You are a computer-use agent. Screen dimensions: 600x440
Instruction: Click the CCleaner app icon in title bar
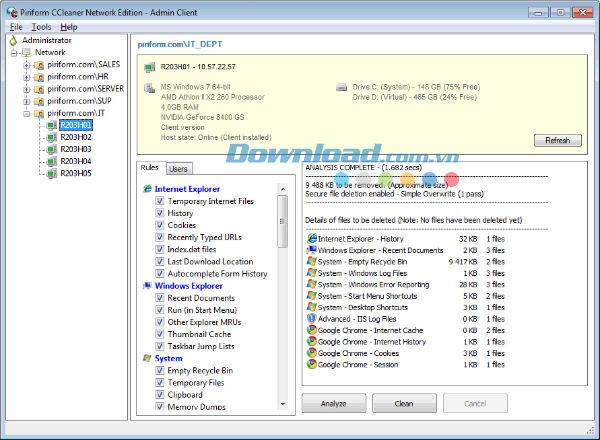pyautogui.click(x=12, y=12)
